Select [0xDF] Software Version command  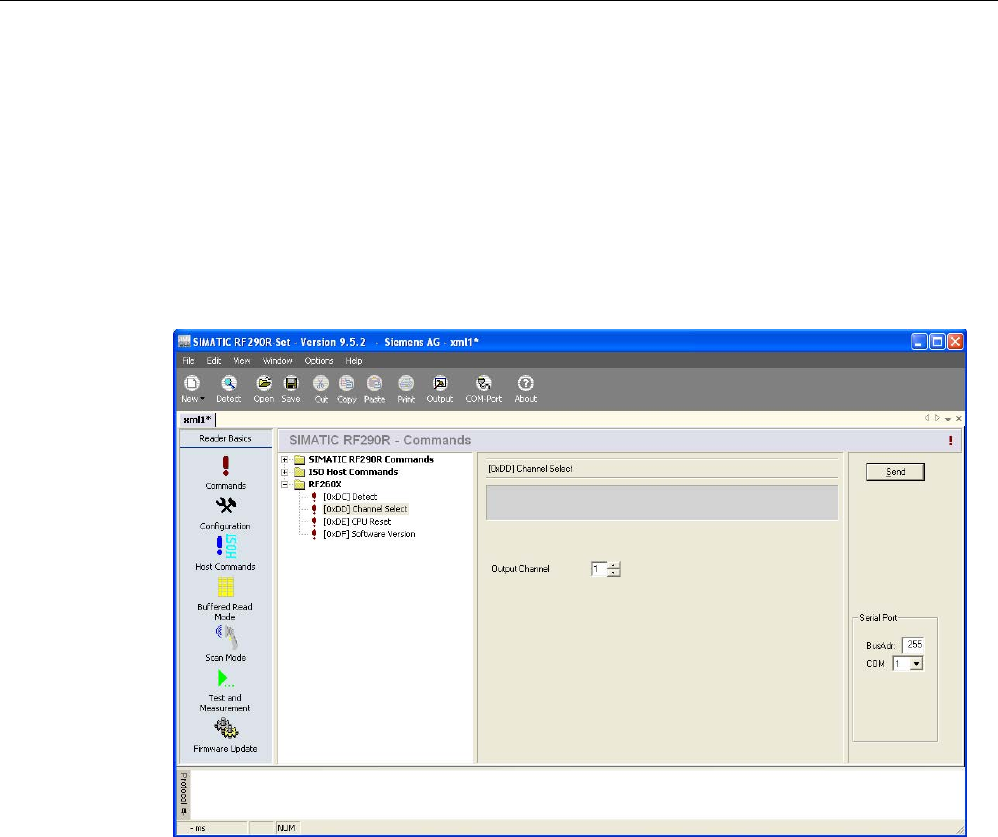tap(369, 534)
